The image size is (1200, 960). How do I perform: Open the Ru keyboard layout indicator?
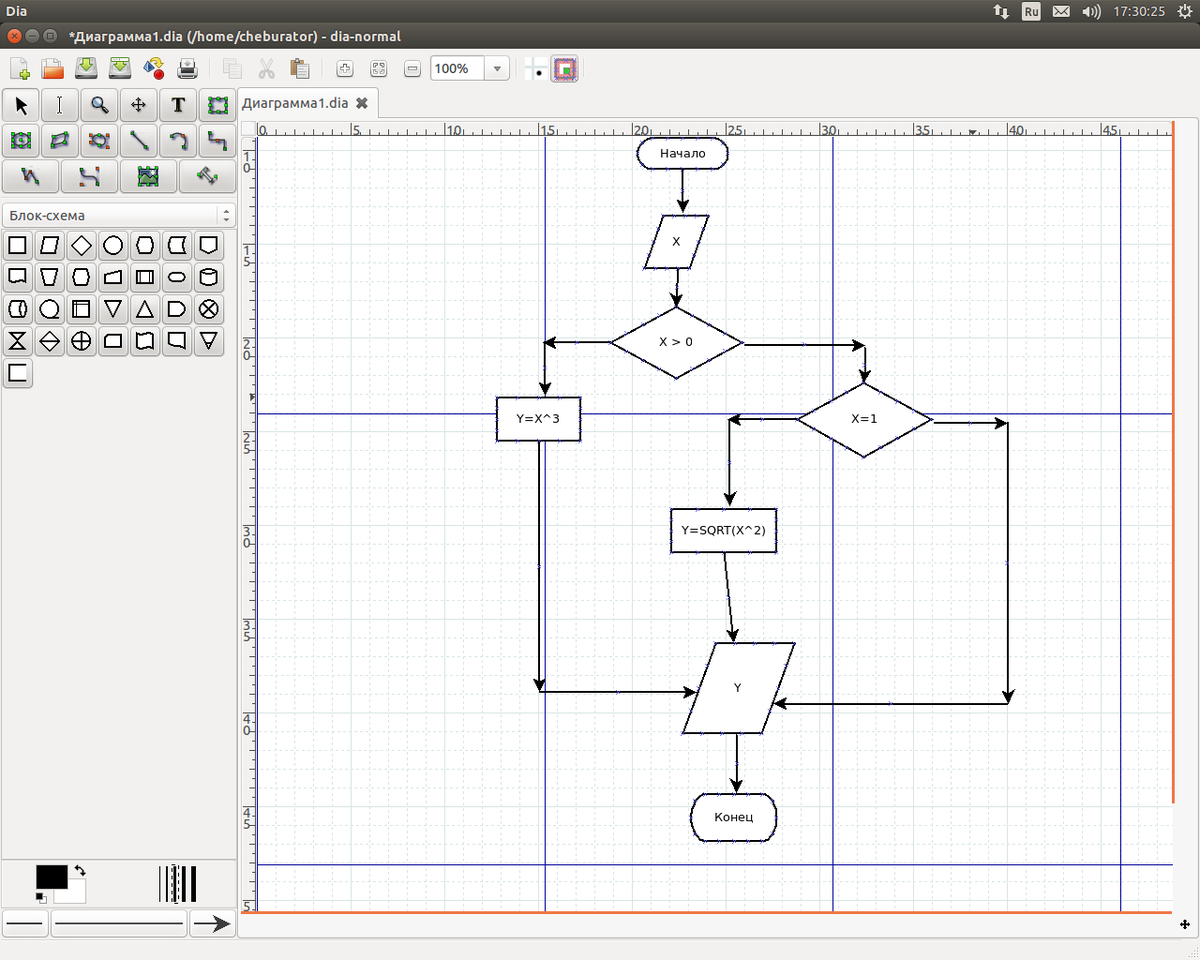[x=1030, y=11]
